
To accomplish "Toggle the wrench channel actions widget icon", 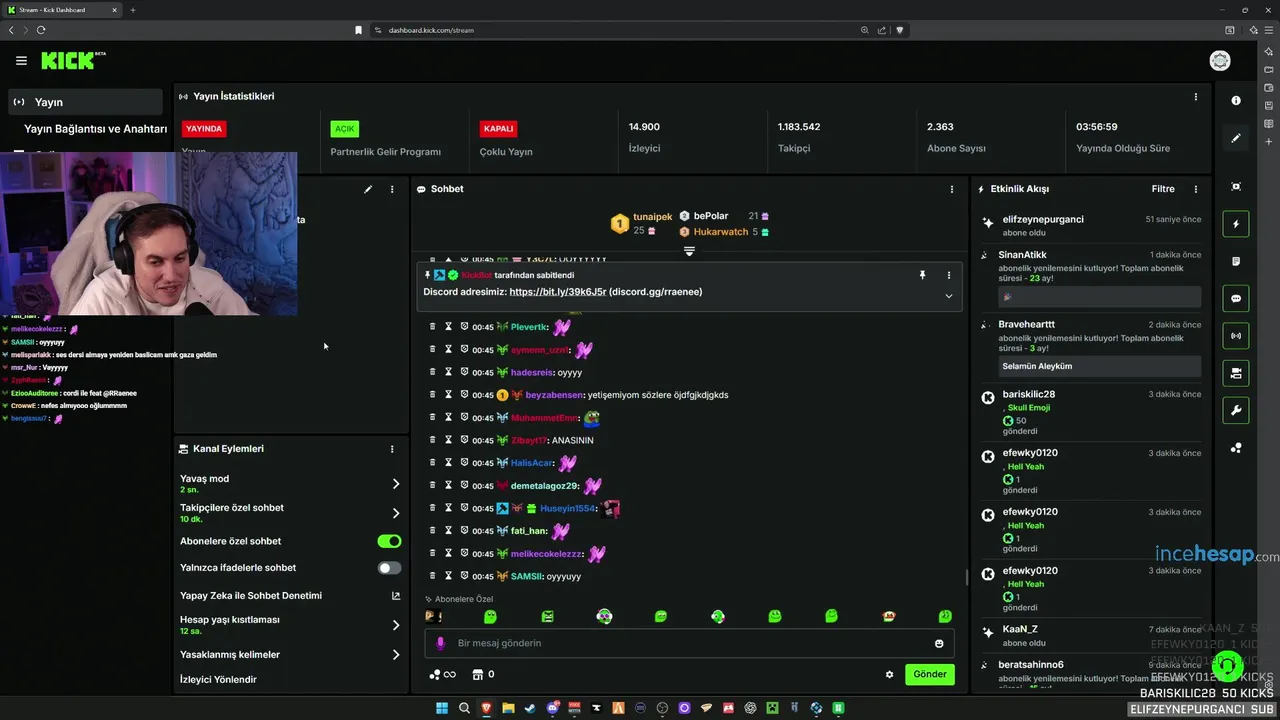I will pos(1236,411).
